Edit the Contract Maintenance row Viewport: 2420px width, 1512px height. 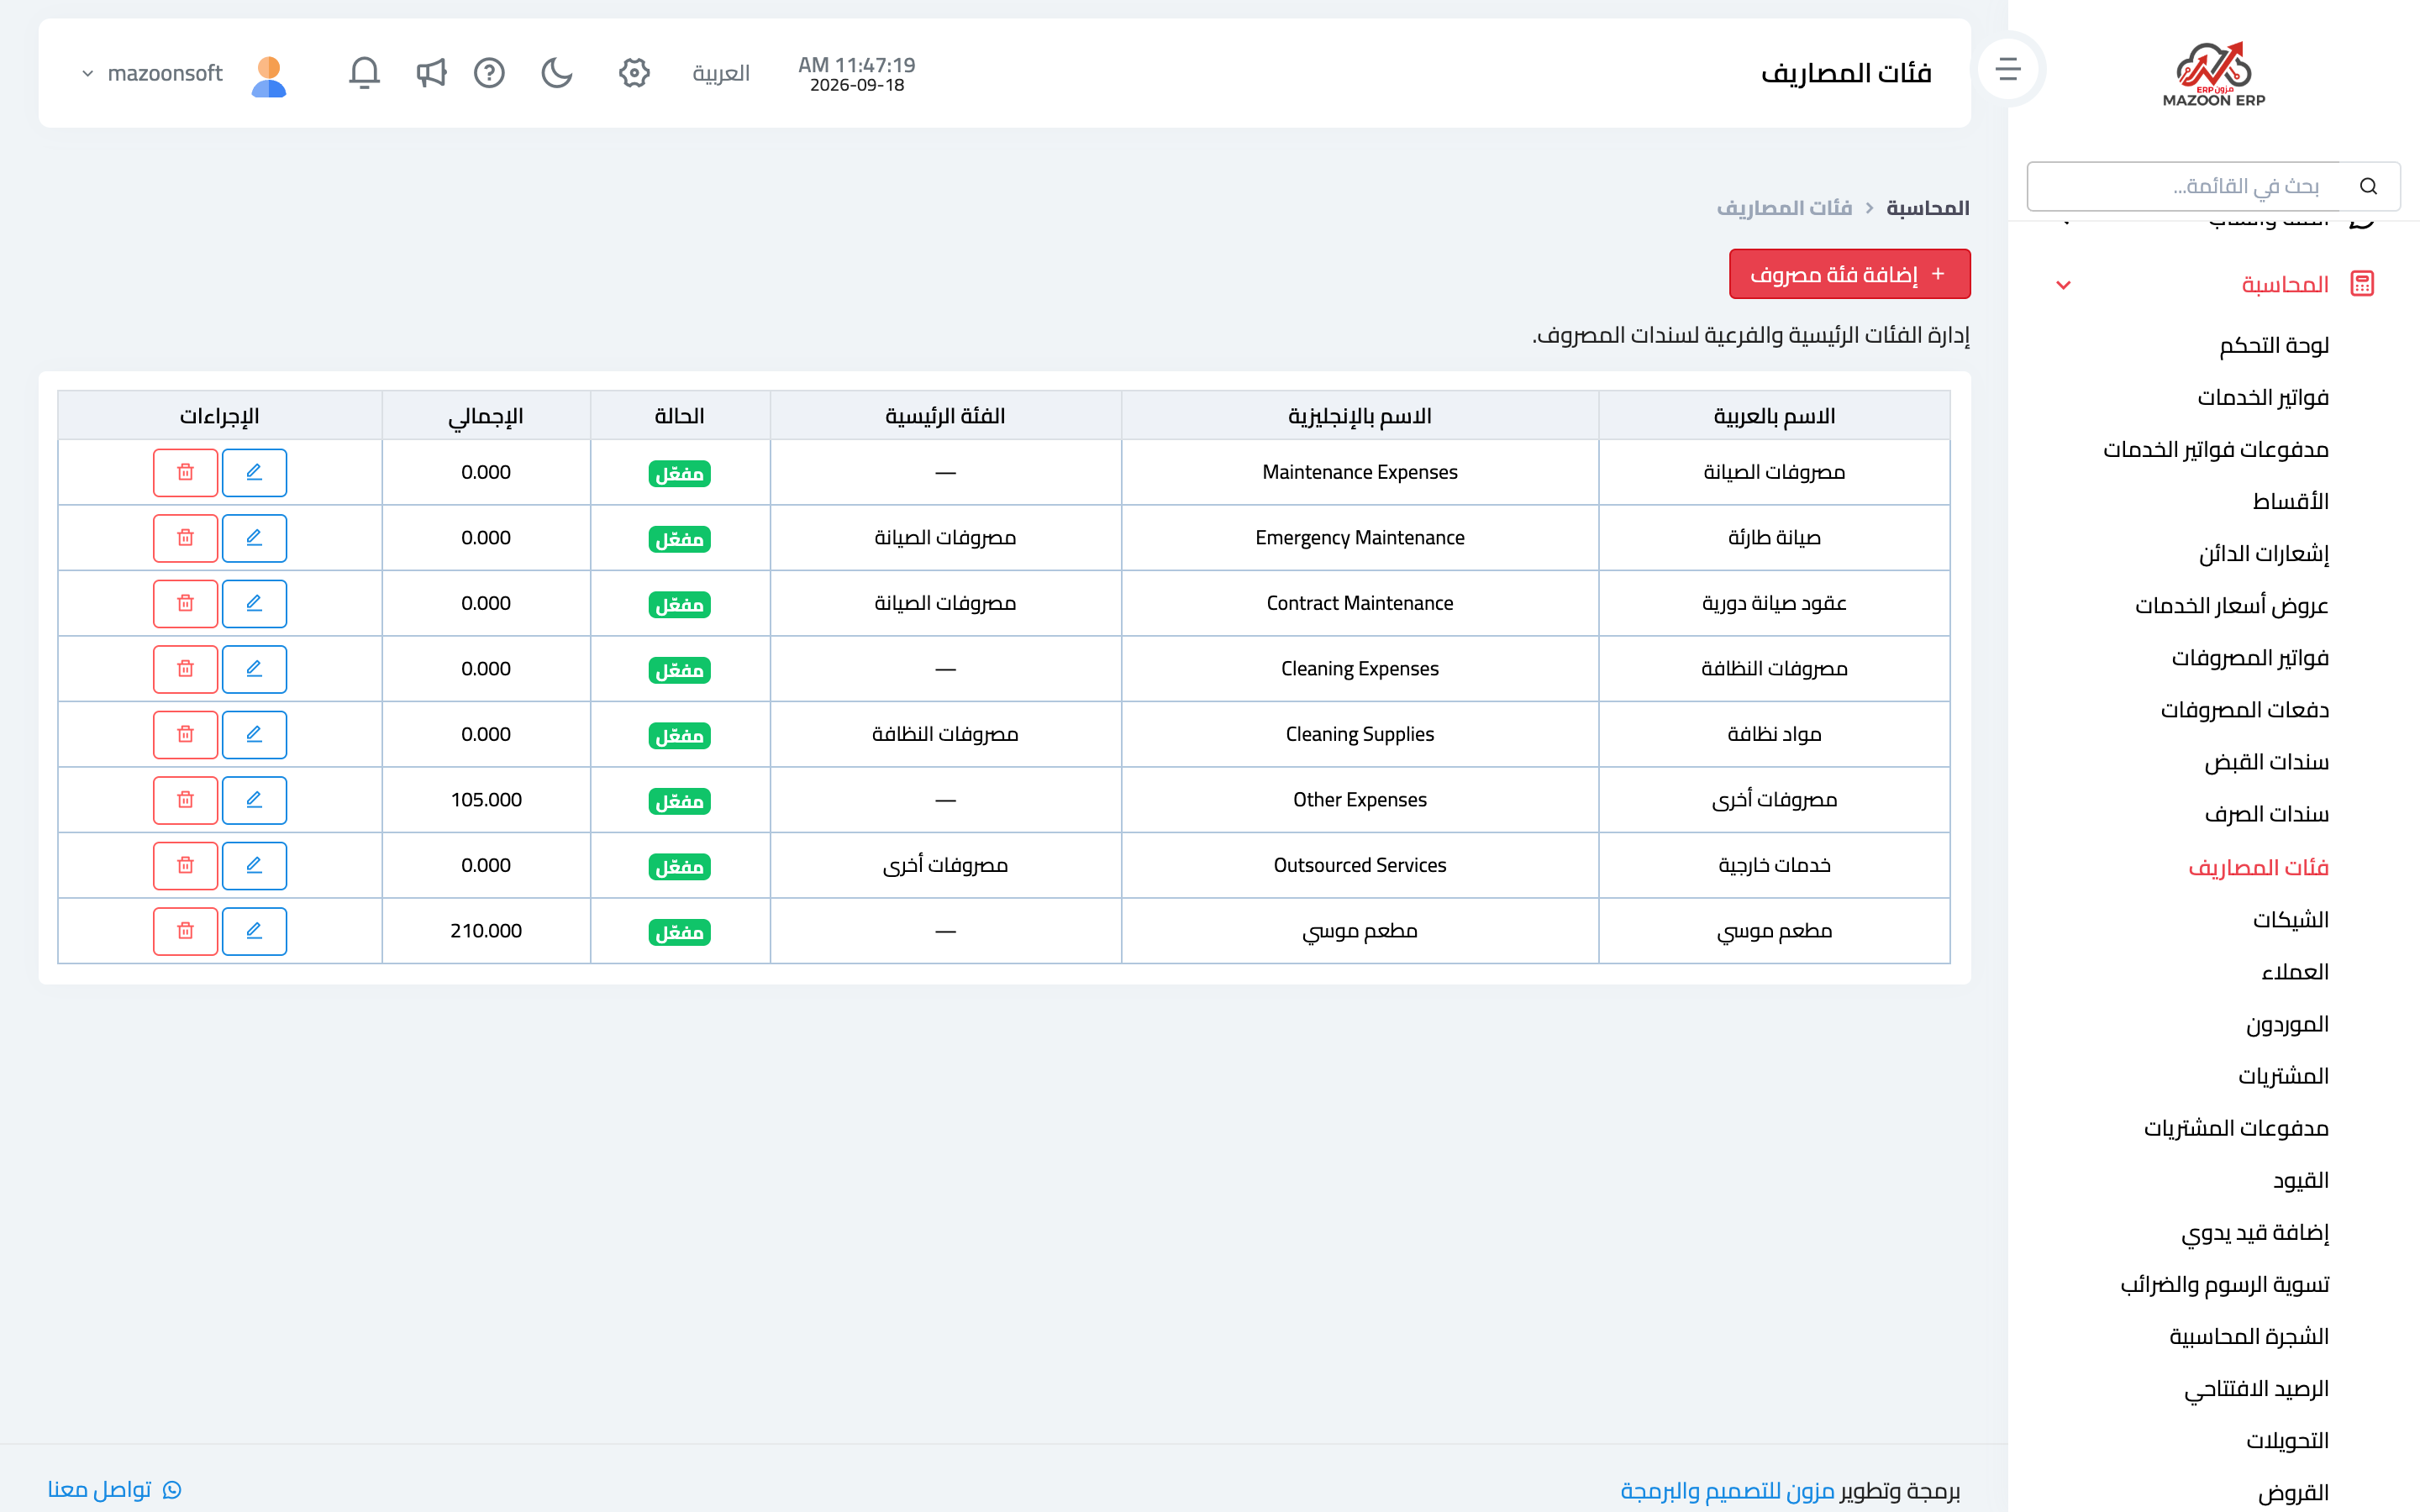coord(254,603)
